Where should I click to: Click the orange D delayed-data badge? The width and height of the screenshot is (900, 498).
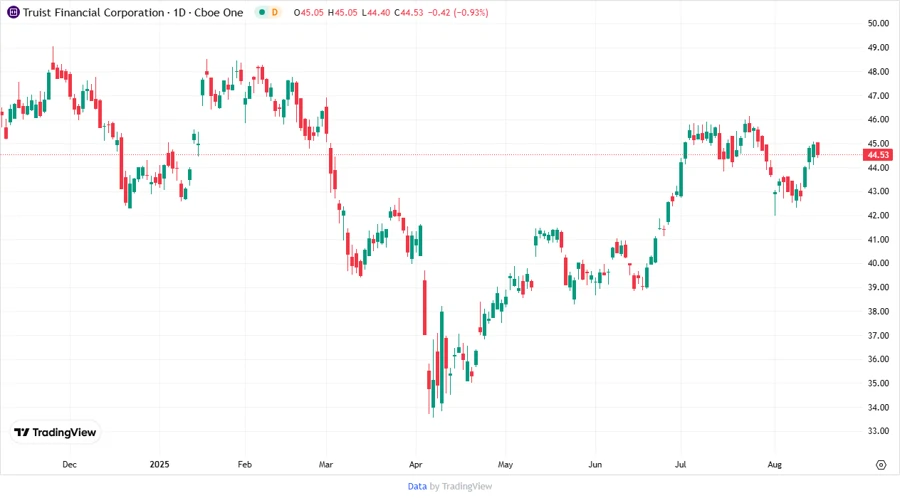click(x=275, y=12)
